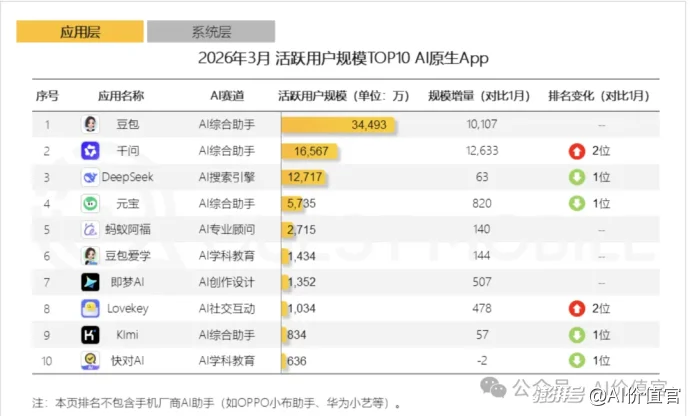Click the app name Lovekey
Image resolution: width=690 pixels, height=416 pixels.
pos(128,309)
